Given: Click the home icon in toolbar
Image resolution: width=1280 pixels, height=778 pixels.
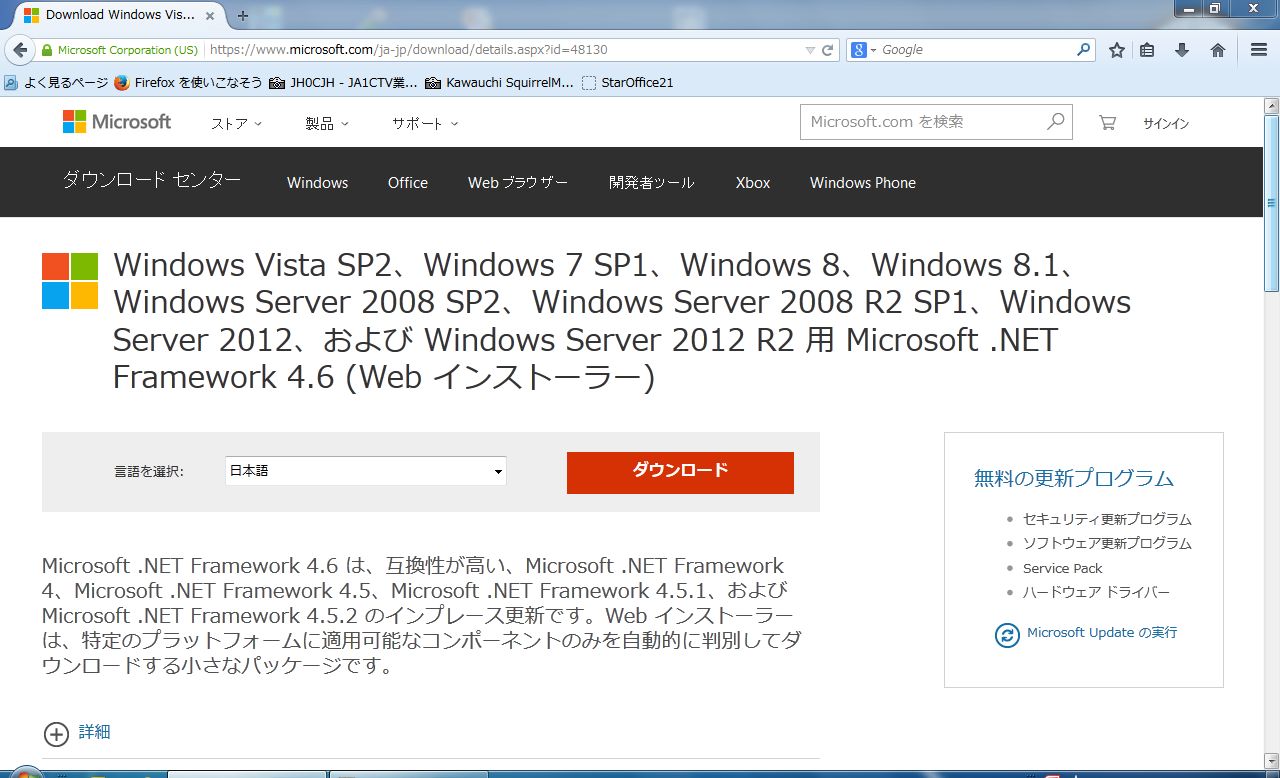Looking at the screenshot, I should 1217,50.
